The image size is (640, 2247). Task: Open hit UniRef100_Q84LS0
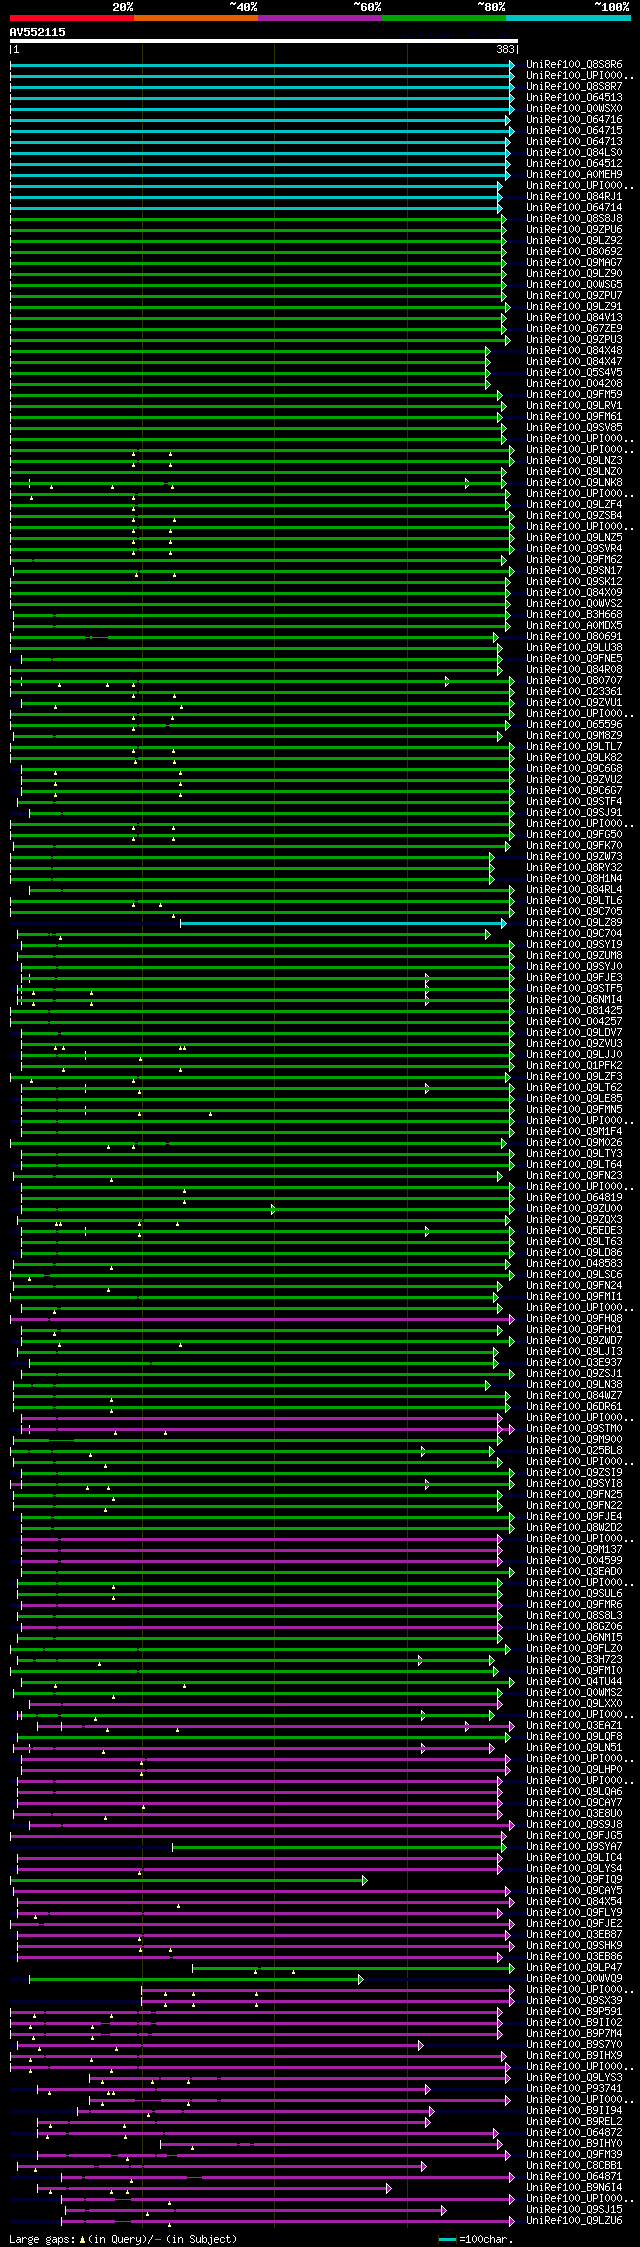coord(574,153)
